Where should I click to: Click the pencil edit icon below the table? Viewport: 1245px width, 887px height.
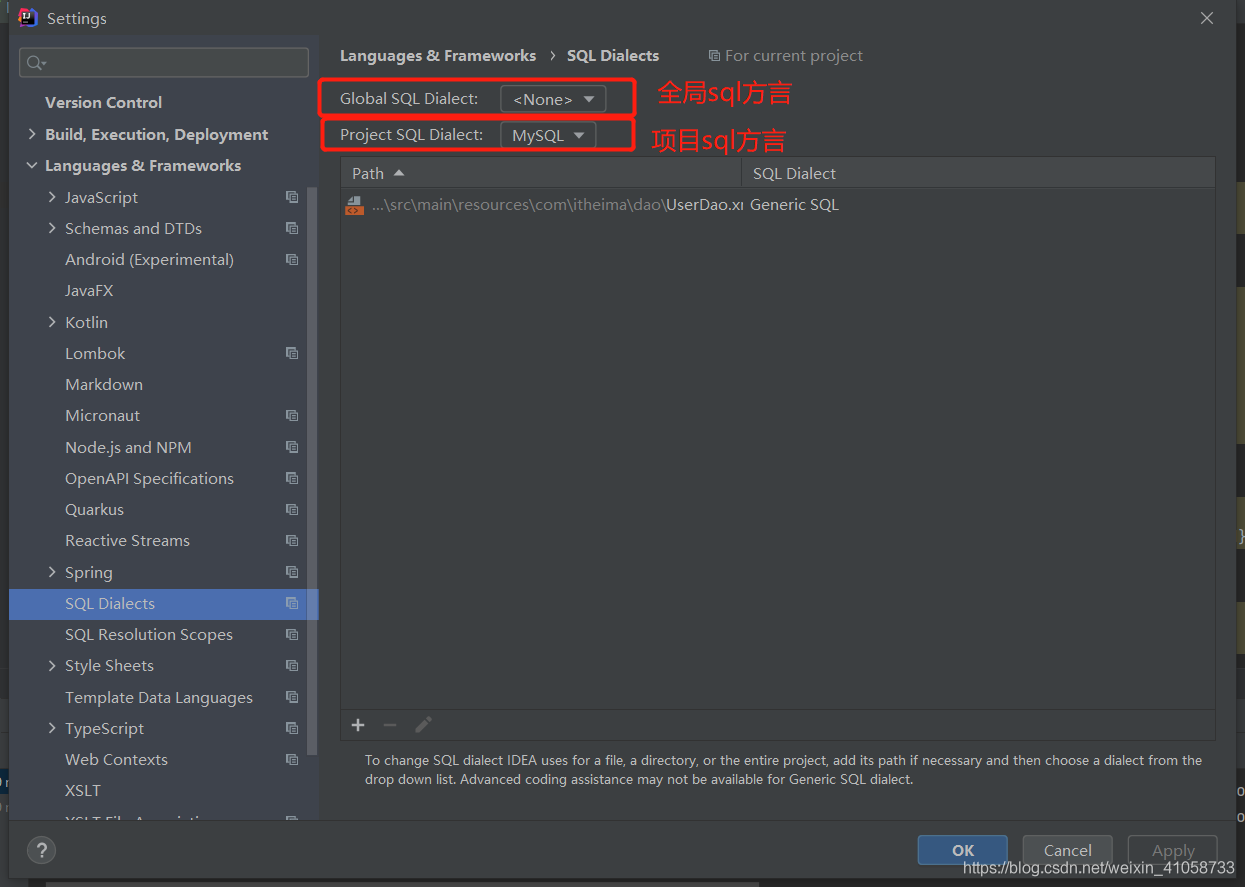[x=423, y=725]
